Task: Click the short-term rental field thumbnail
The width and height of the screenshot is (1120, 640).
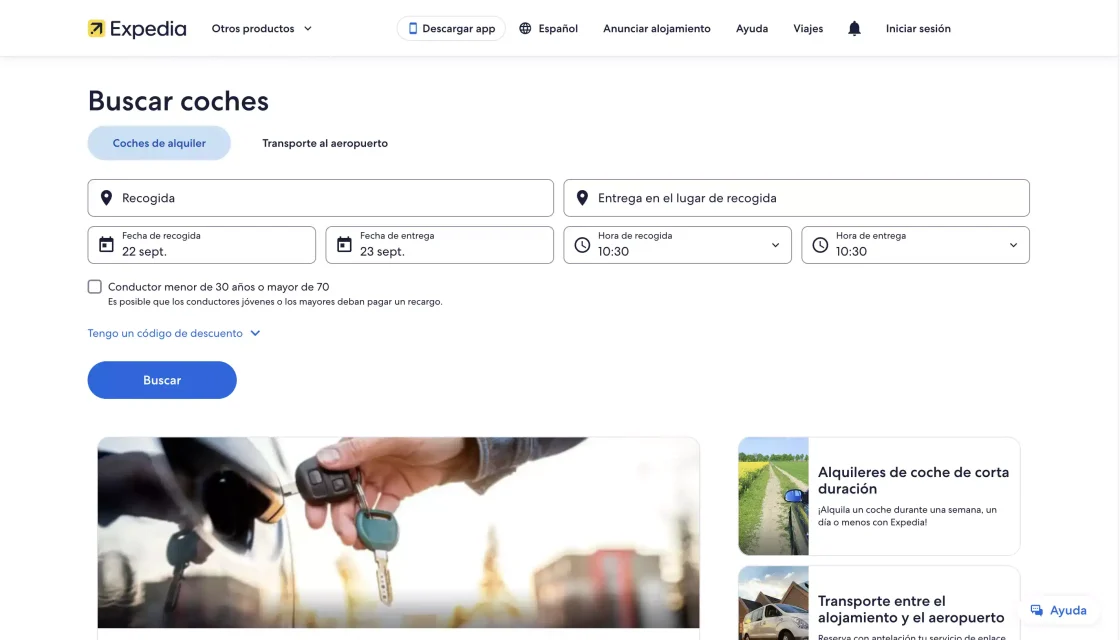Action: click(x=774, y=496)
